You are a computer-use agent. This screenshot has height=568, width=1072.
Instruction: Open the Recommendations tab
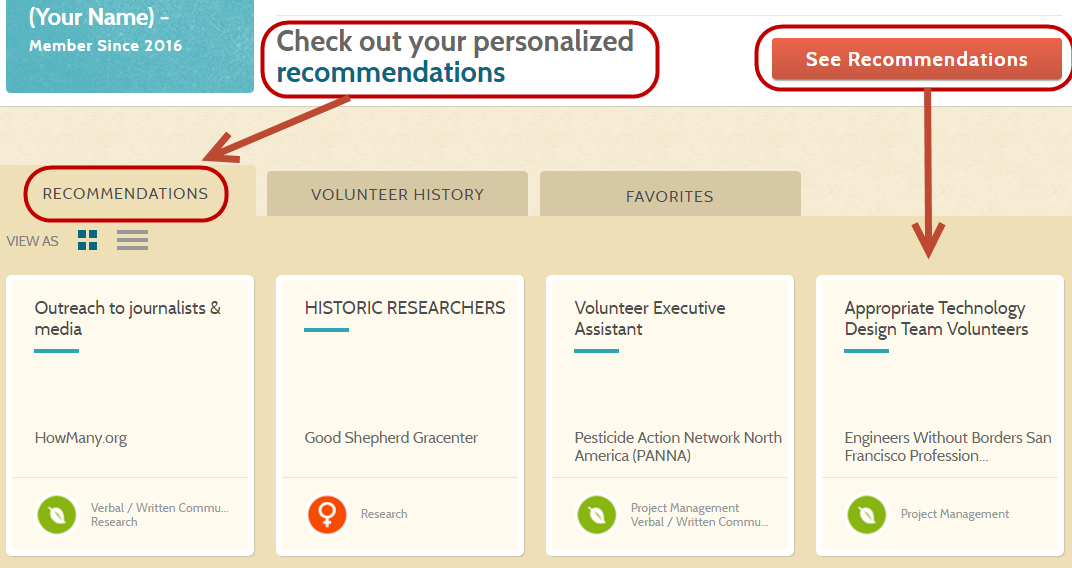[126, 193]
